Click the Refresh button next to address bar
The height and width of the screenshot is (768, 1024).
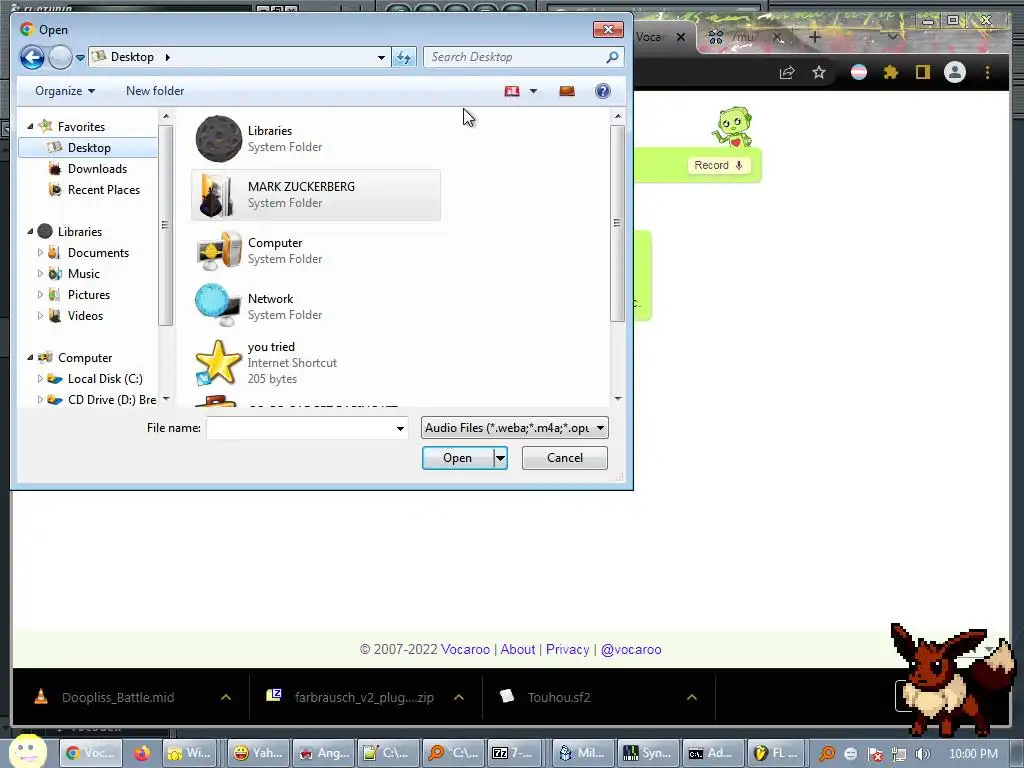[x=404, y=57]
